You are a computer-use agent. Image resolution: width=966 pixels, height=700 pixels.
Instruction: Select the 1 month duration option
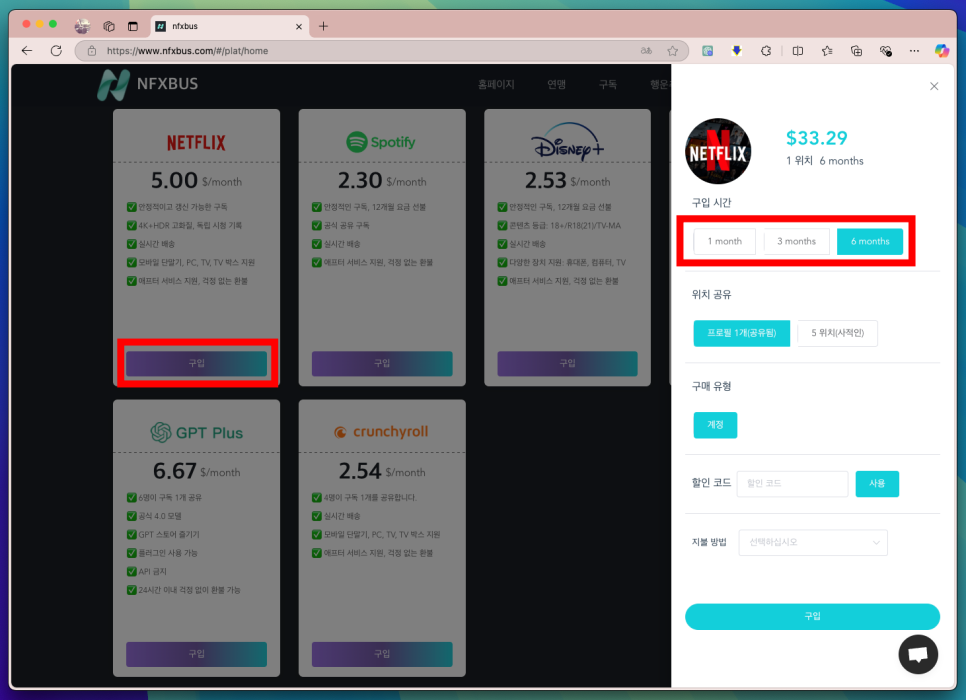click(724, 242)
